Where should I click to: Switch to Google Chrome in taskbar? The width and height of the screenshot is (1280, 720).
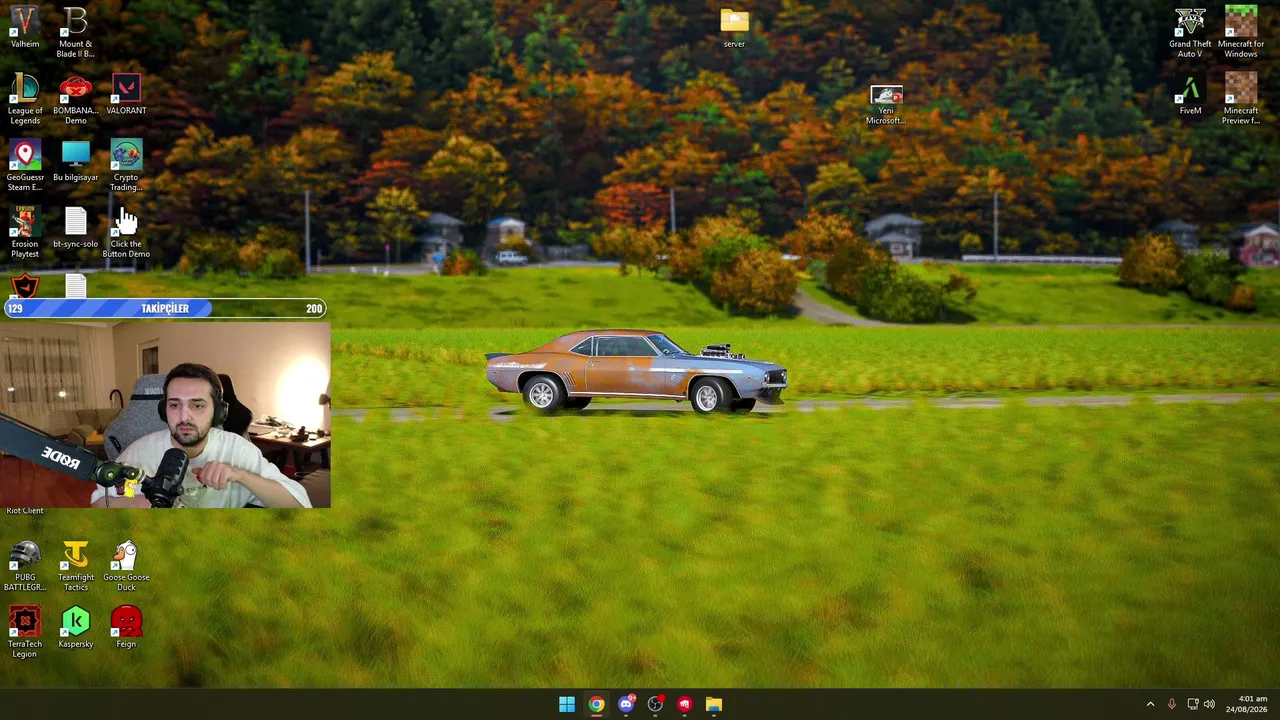[x=596, y=704]
